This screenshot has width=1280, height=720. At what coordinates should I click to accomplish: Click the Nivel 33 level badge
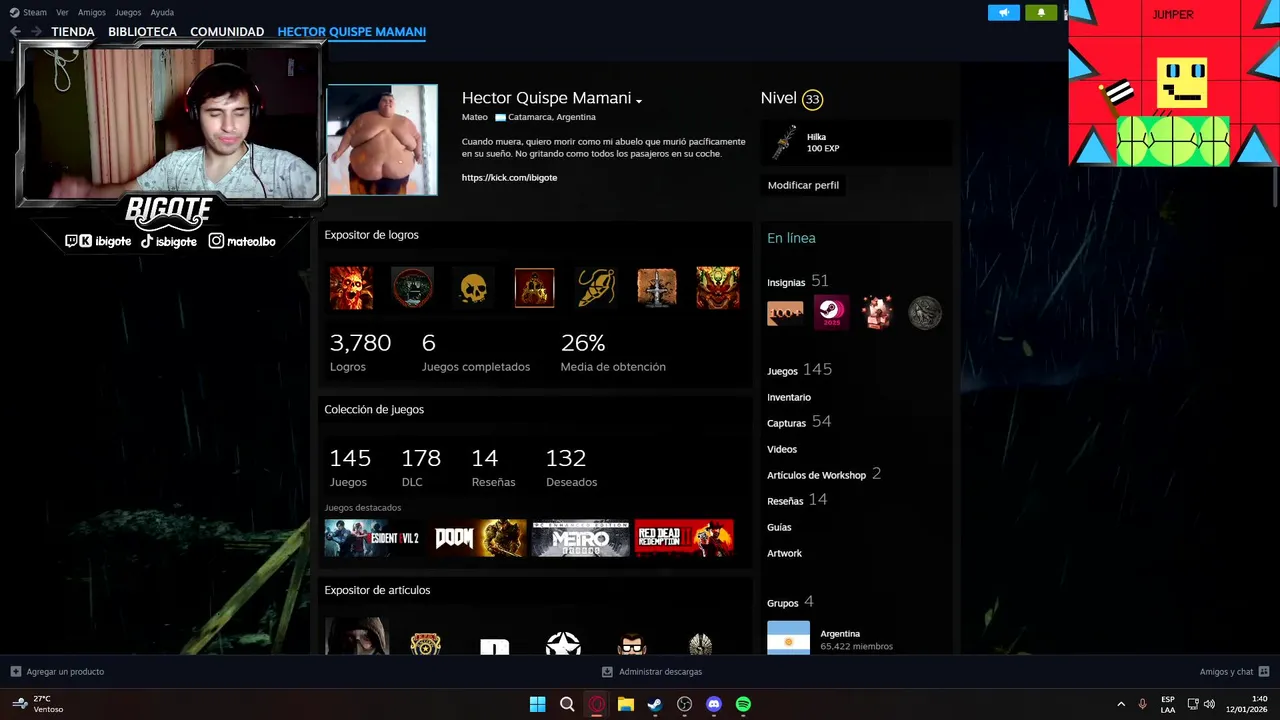click(x=812, y=99)
